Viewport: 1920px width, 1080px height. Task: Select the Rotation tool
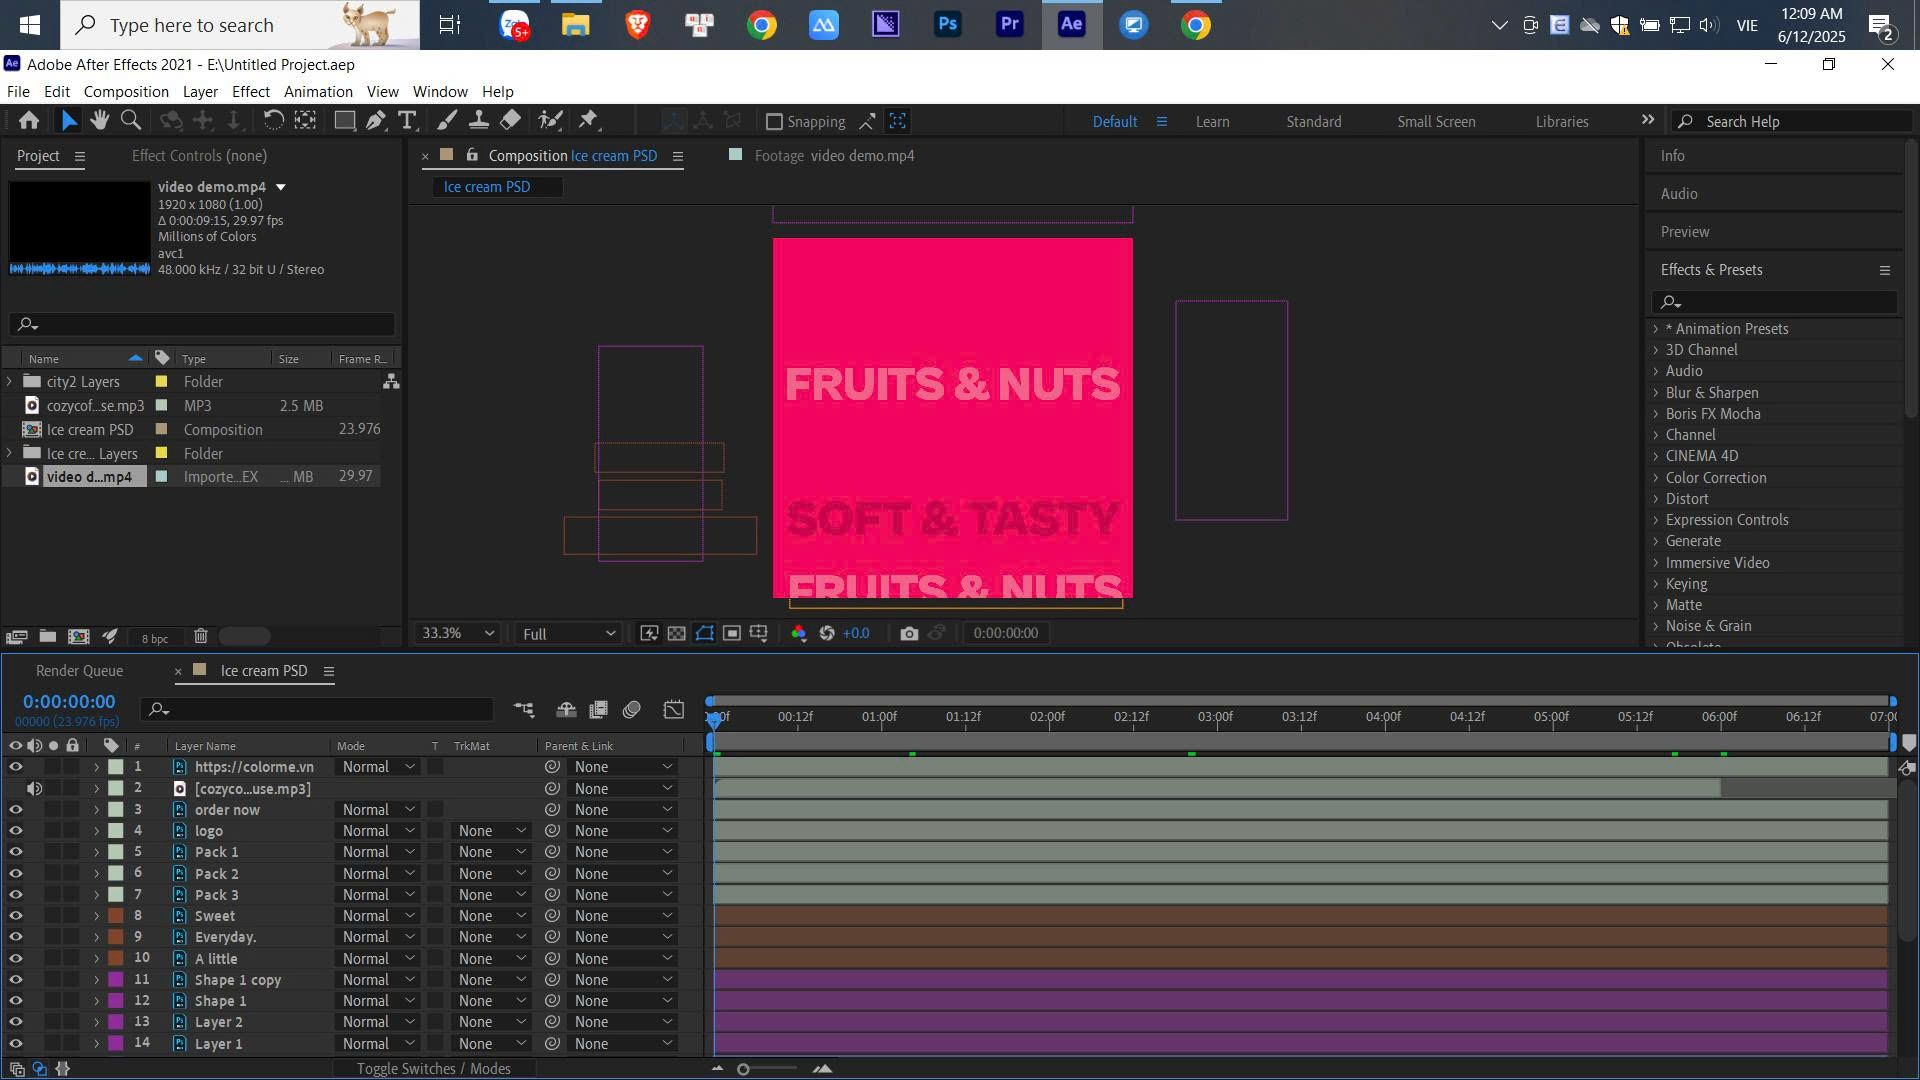273,121
